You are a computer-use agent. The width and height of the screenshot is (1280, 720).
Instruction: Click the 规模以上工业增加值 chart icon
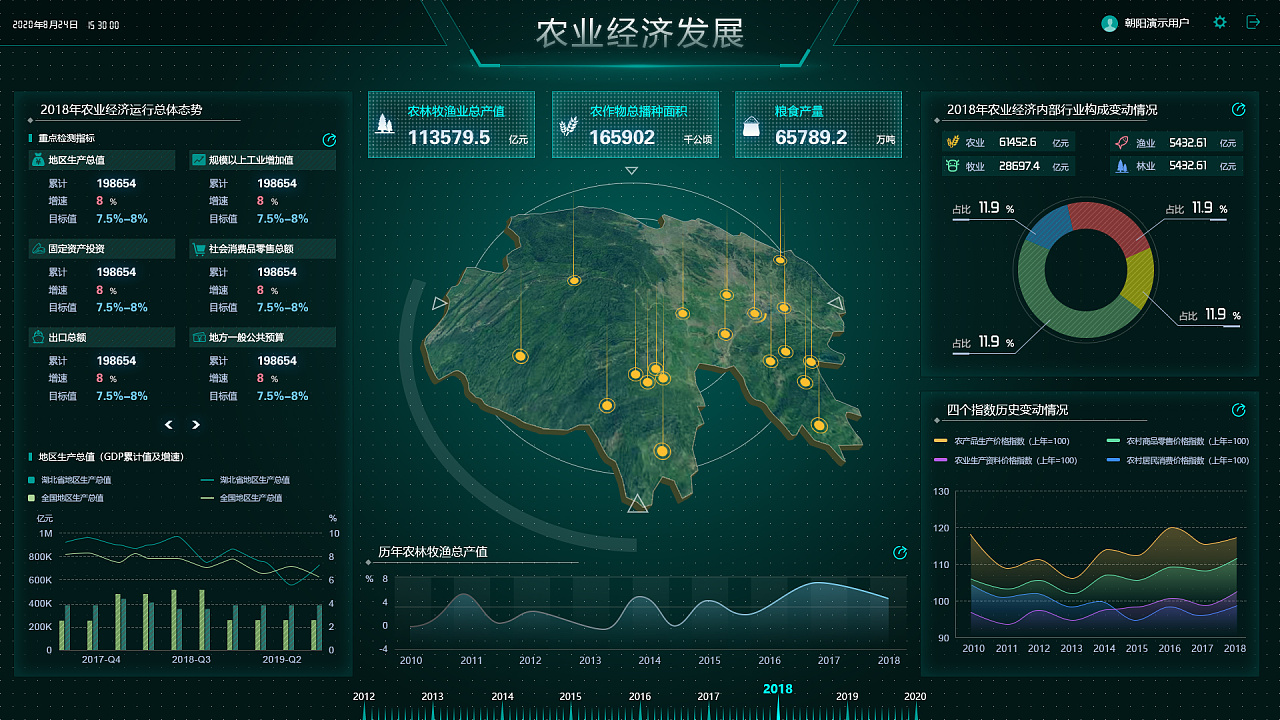[x=198, y=160]
